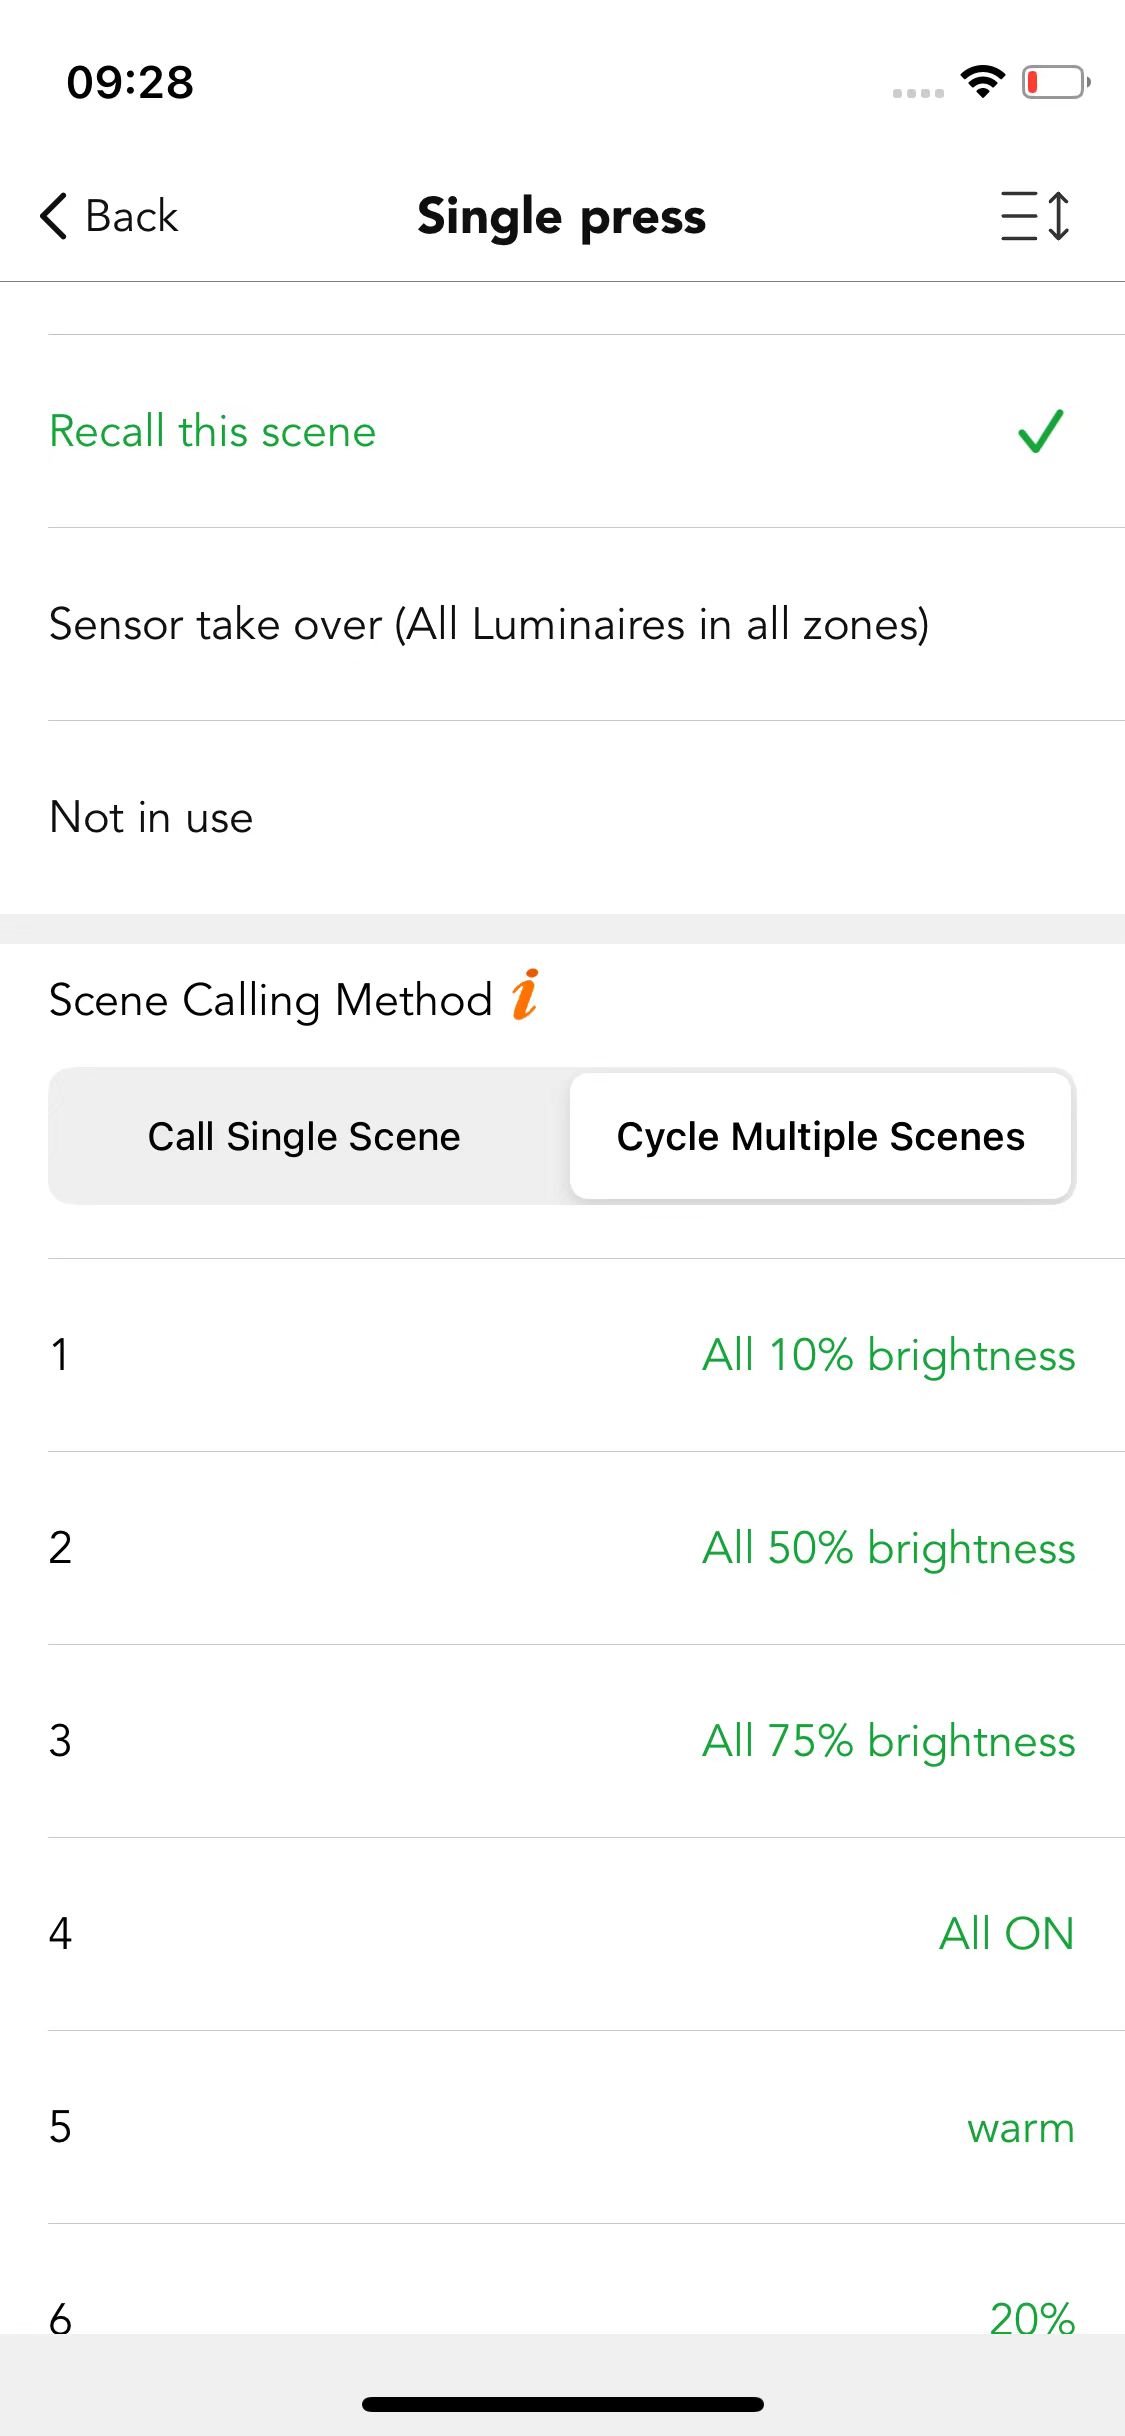The image size is (1125, 2436).
Task: Tap the home indicator bar
Action: coord(563,2404)
